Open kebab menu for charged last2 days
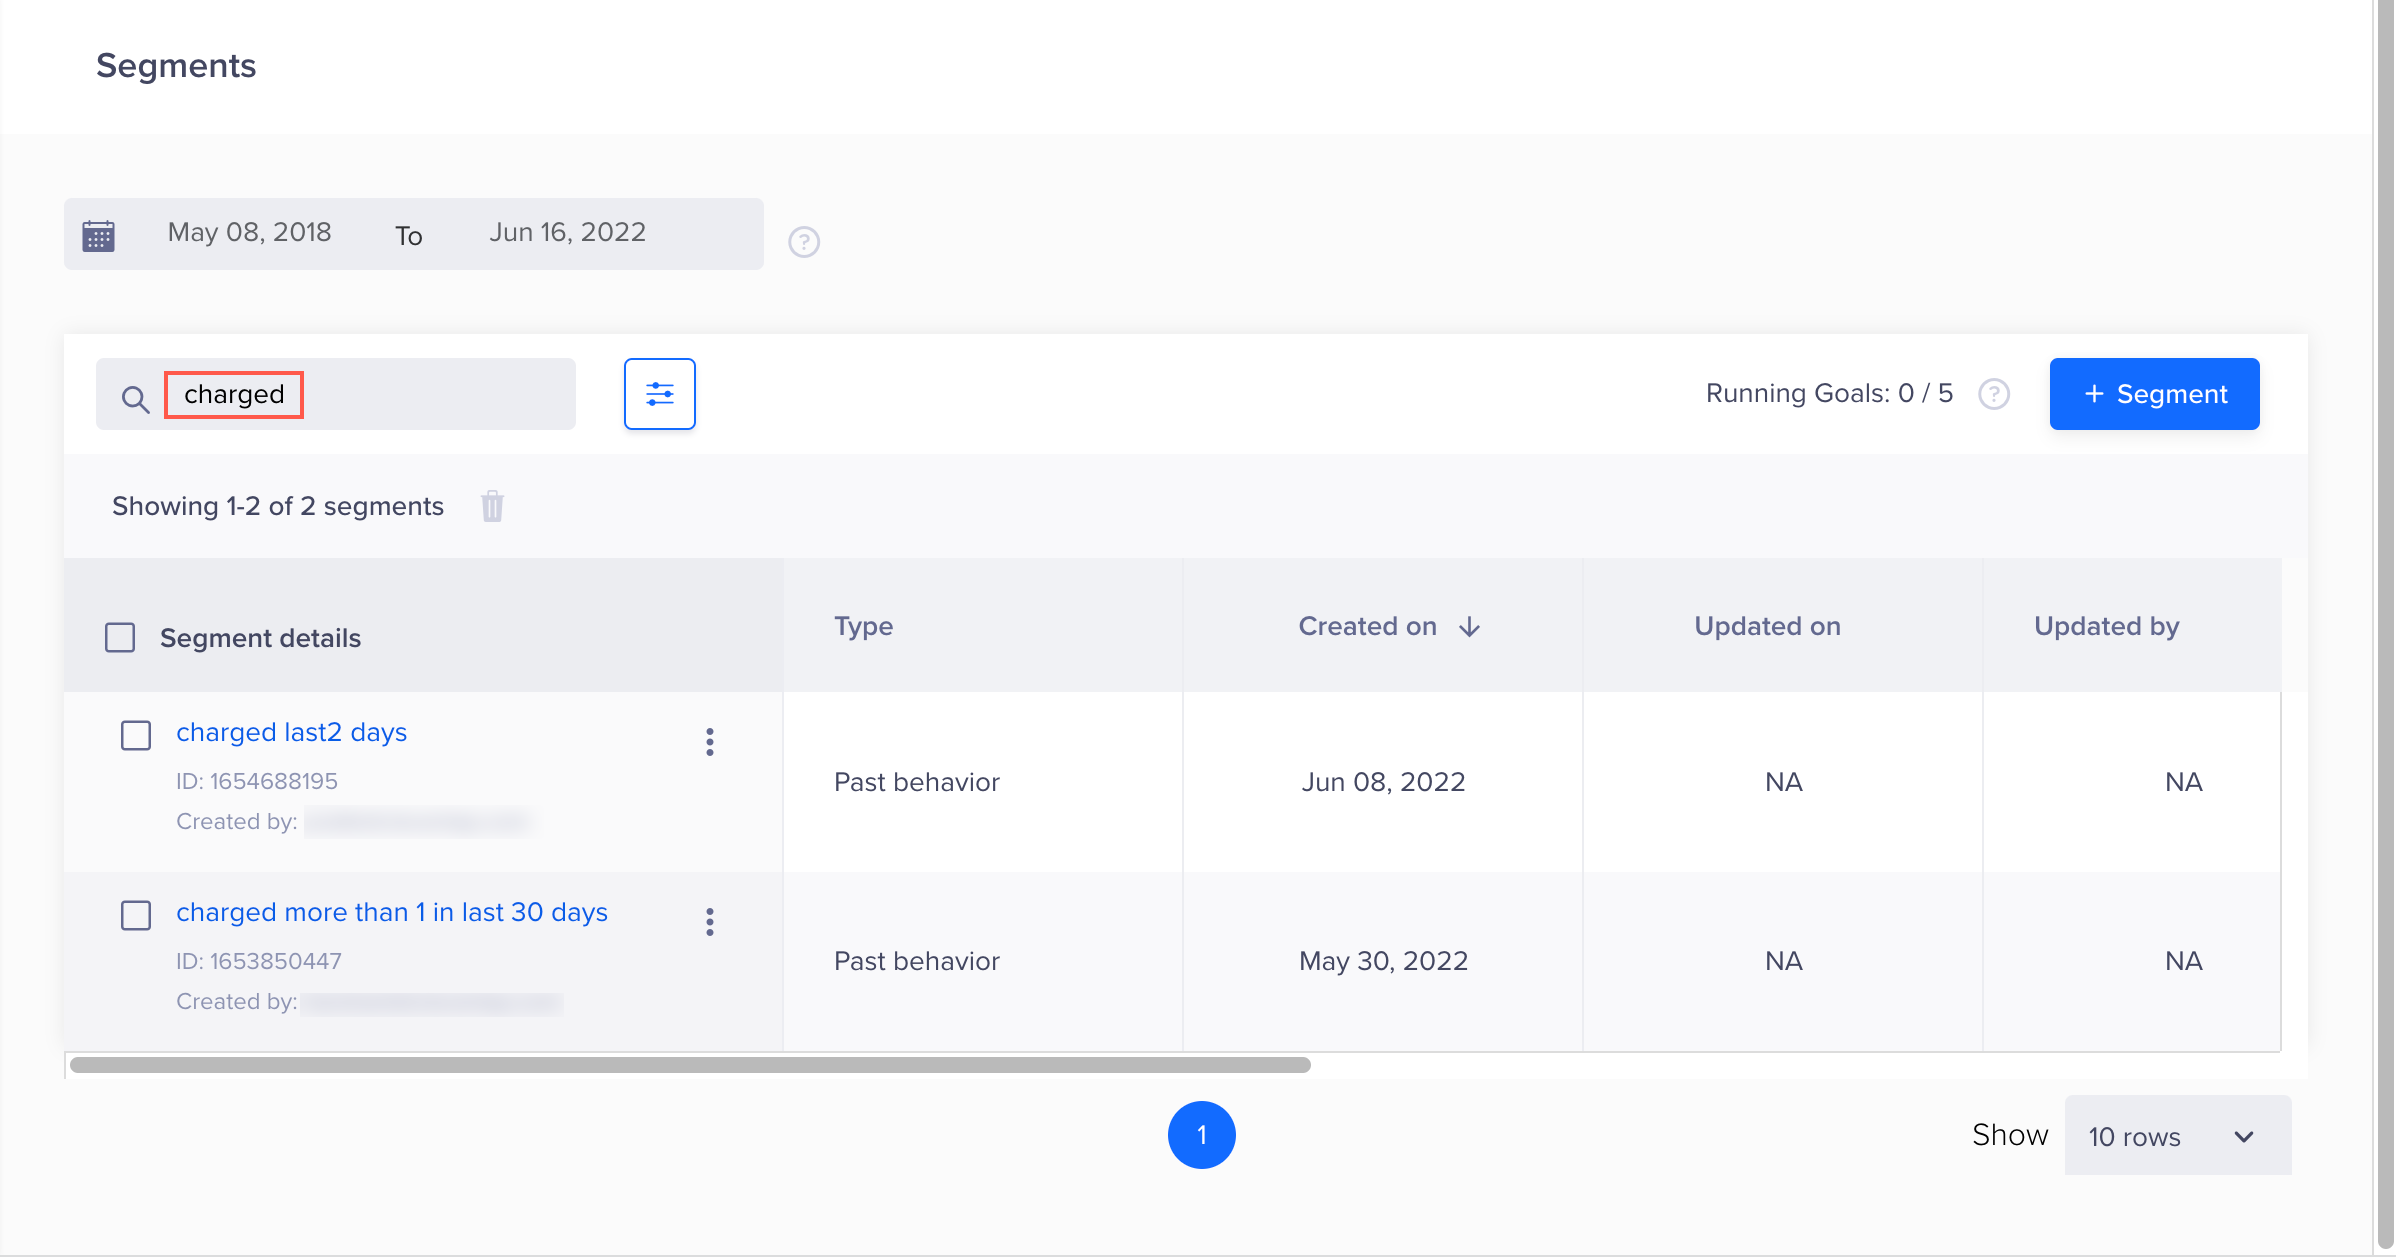 tap(710, 742)
